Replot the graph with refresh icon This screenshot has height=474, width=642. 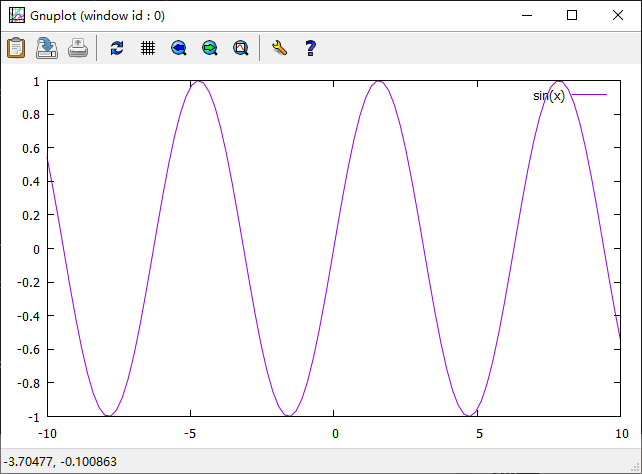pyautogui.click(x=117, y=48)
